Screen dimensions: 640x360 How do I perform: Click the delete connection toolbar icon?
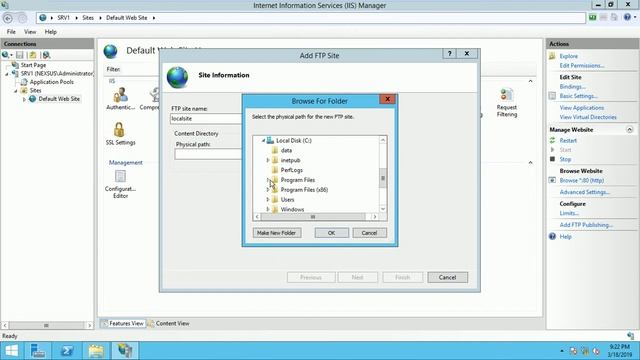(46, 55)
